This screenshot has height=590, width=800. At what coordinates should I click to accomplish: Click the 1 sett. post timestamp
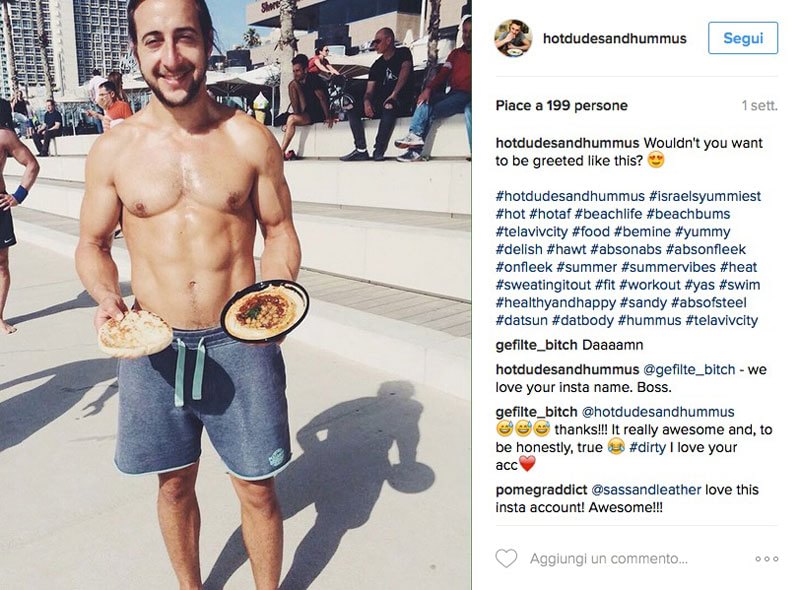(760, 106)
